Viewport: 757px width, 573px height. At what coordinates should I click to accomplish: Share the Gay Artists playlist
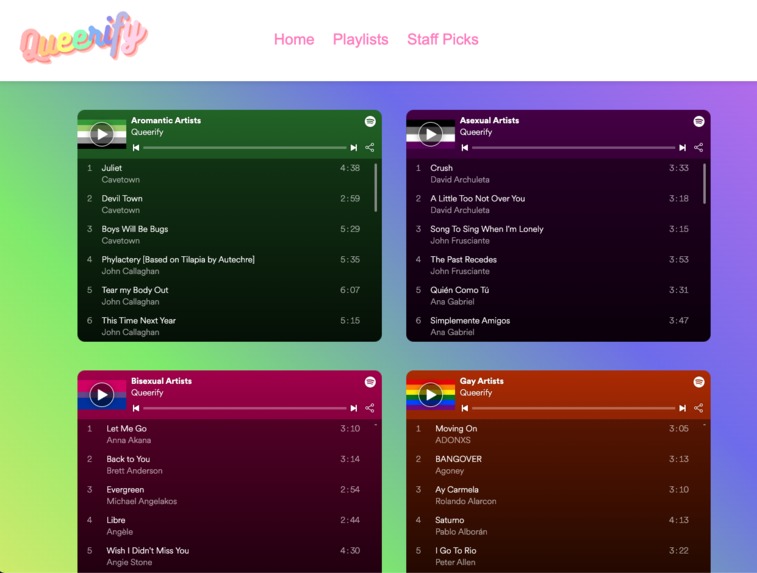pos(699,408)
